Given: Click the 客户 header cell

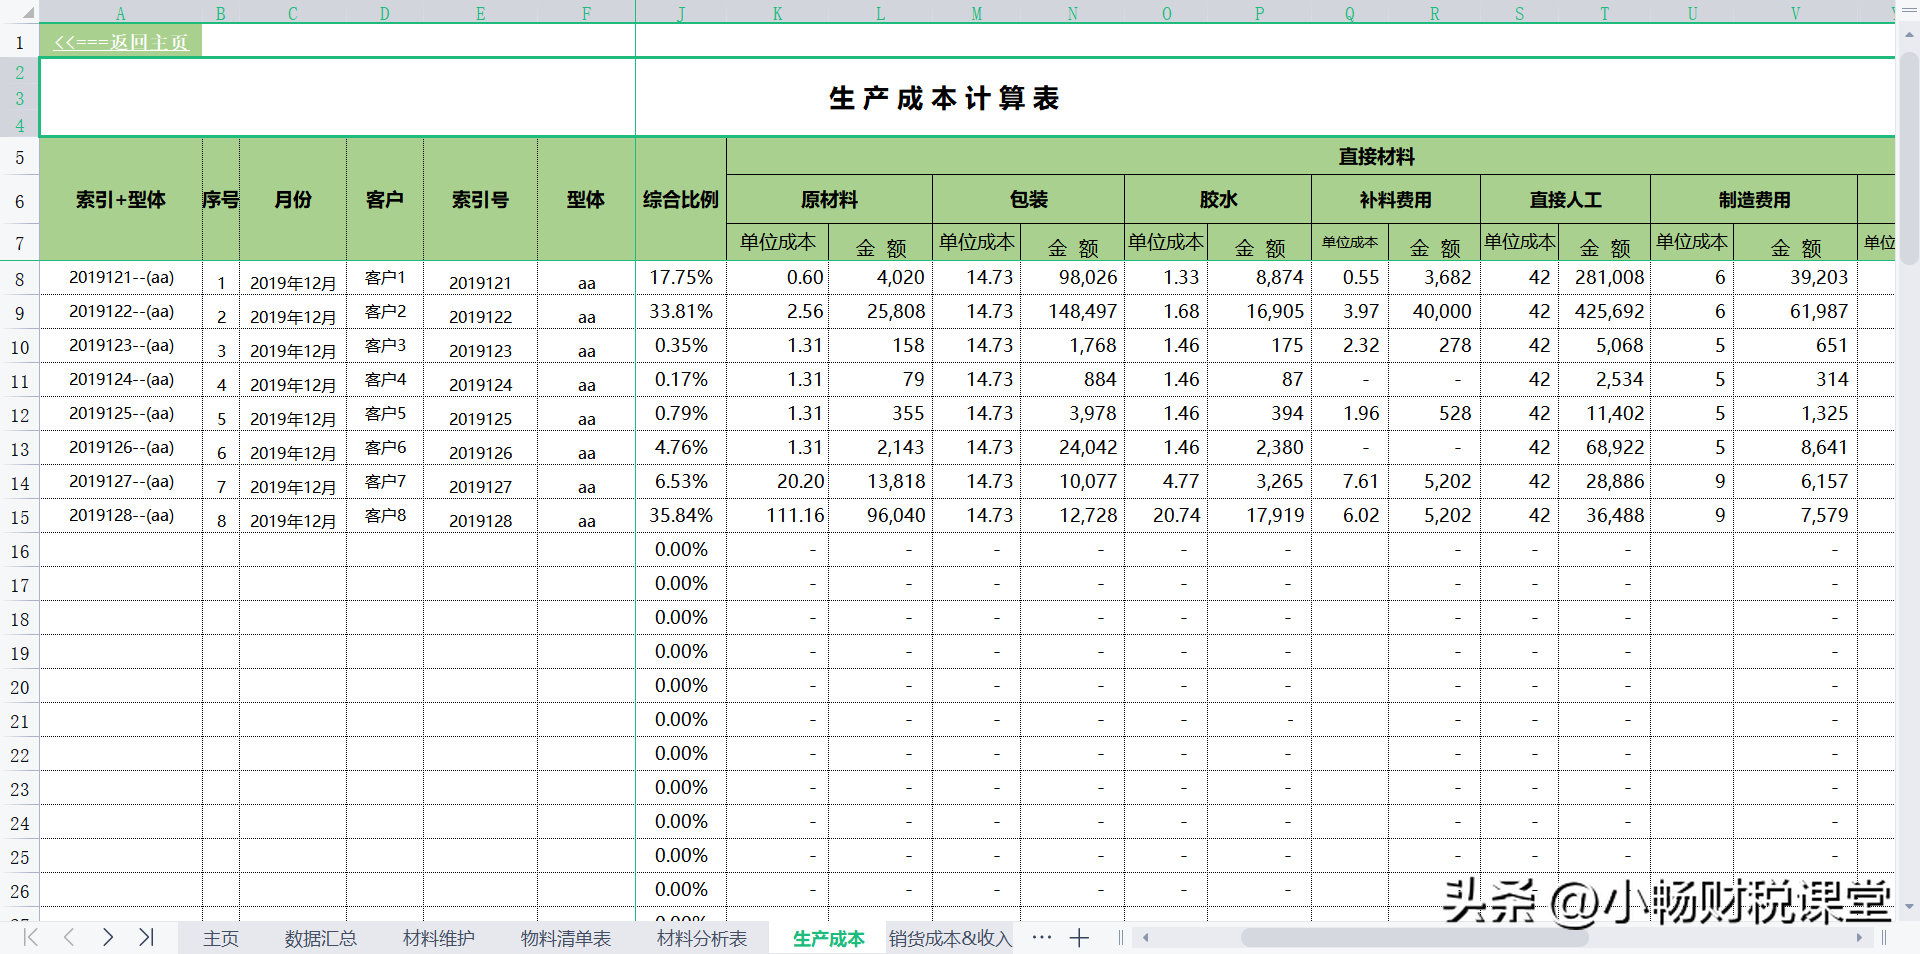Looking at the screenshot, I should click(x=385, y=200).
